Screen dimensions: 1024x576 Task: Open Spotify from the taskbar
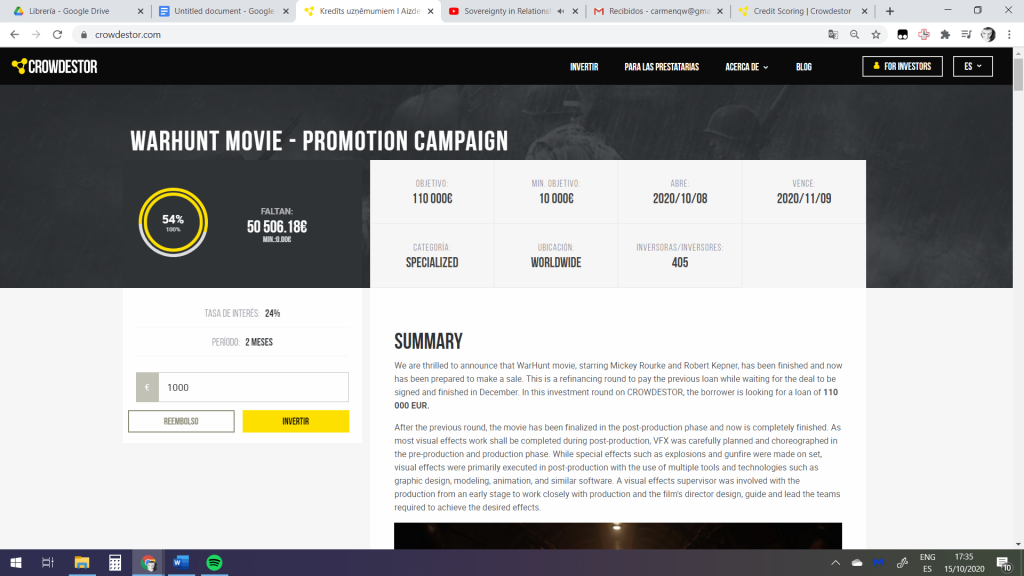coord(214,562)
